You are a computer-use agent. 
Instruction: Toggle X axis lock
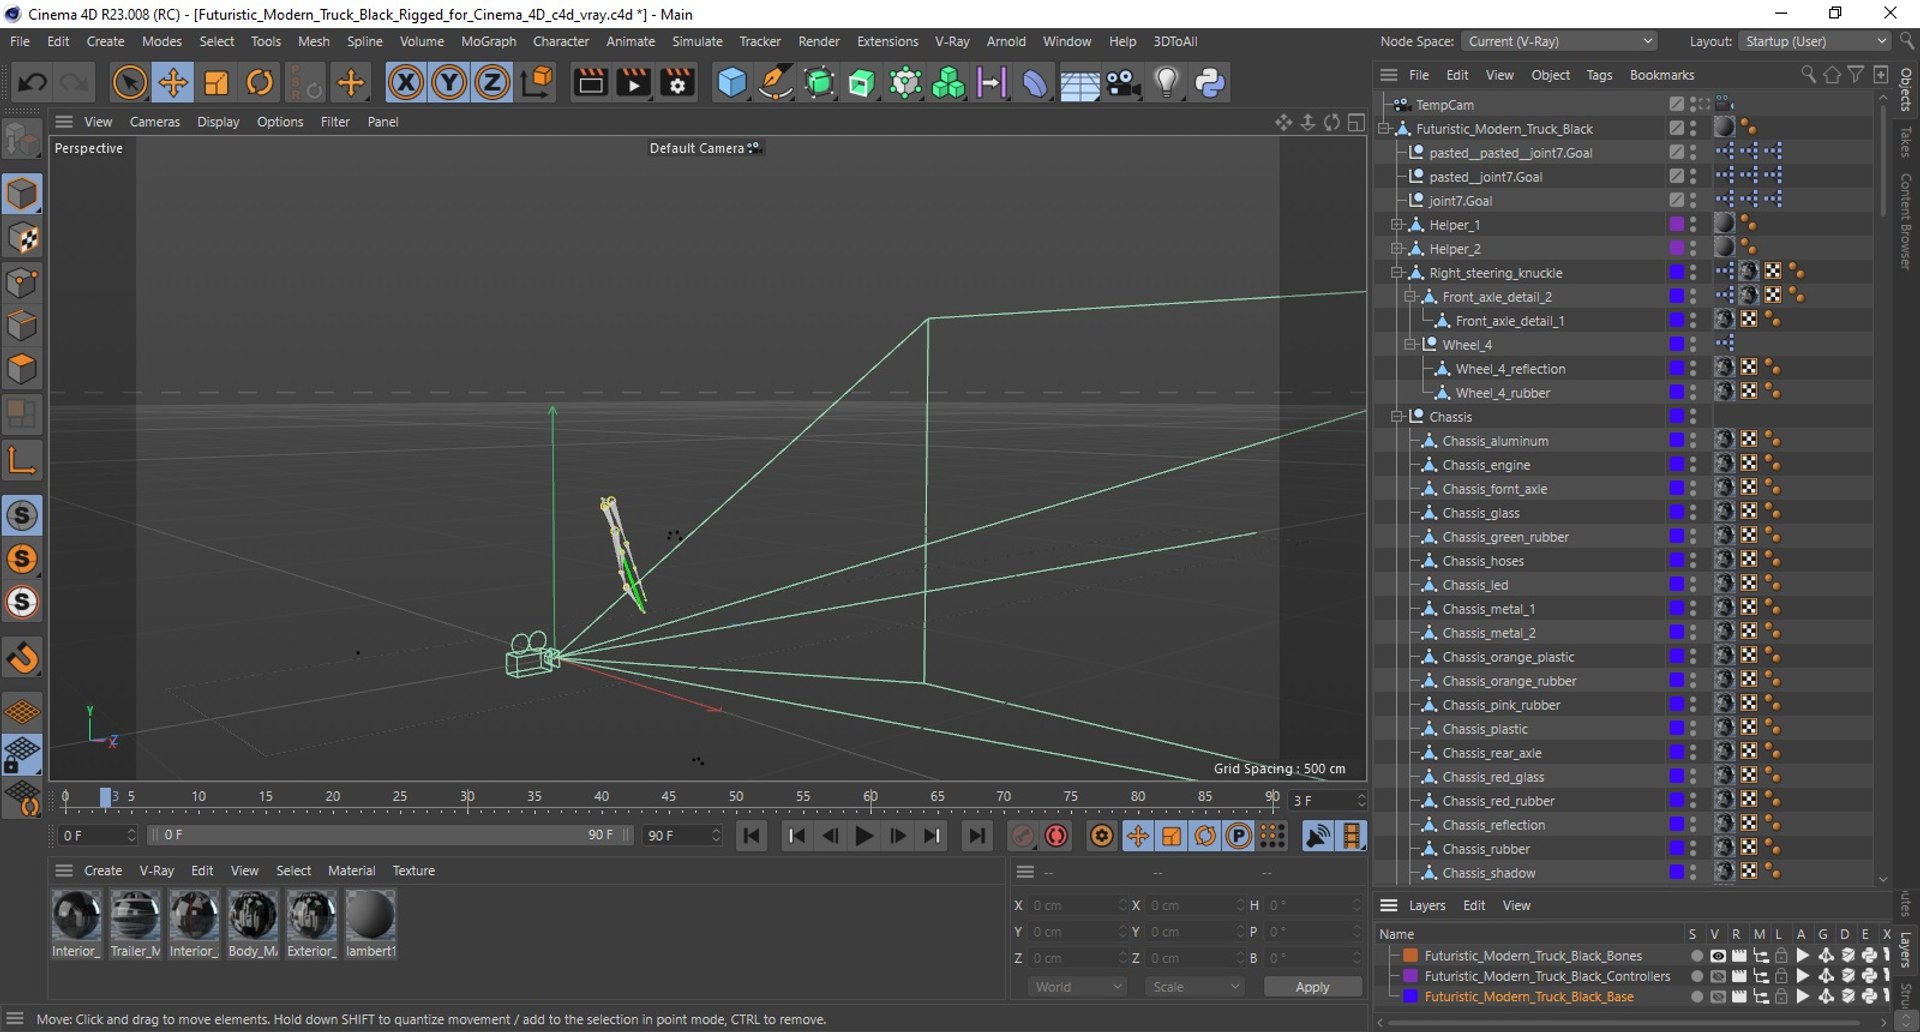(x=405, y=82)
